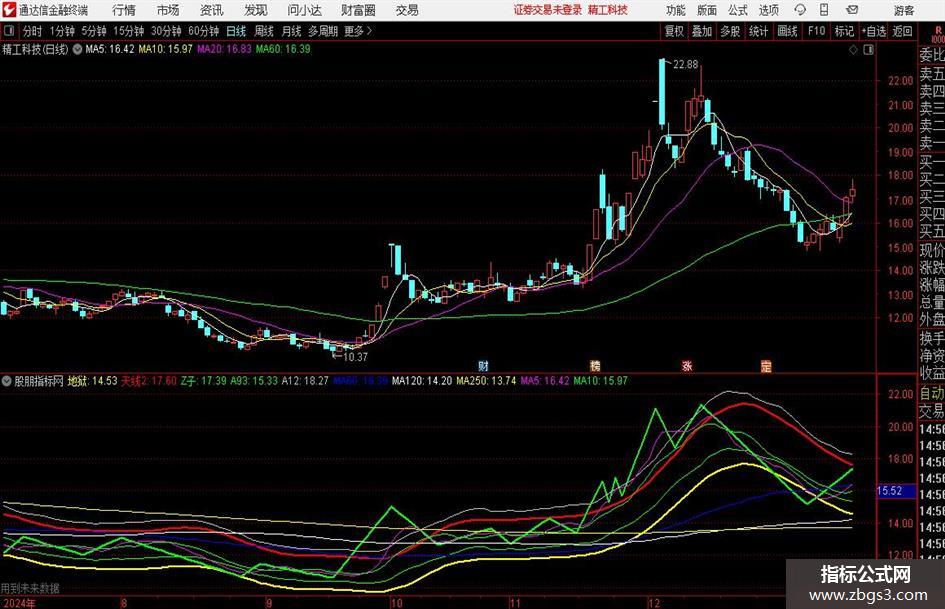Click the 定 event marker on chart

coord(766,365)
